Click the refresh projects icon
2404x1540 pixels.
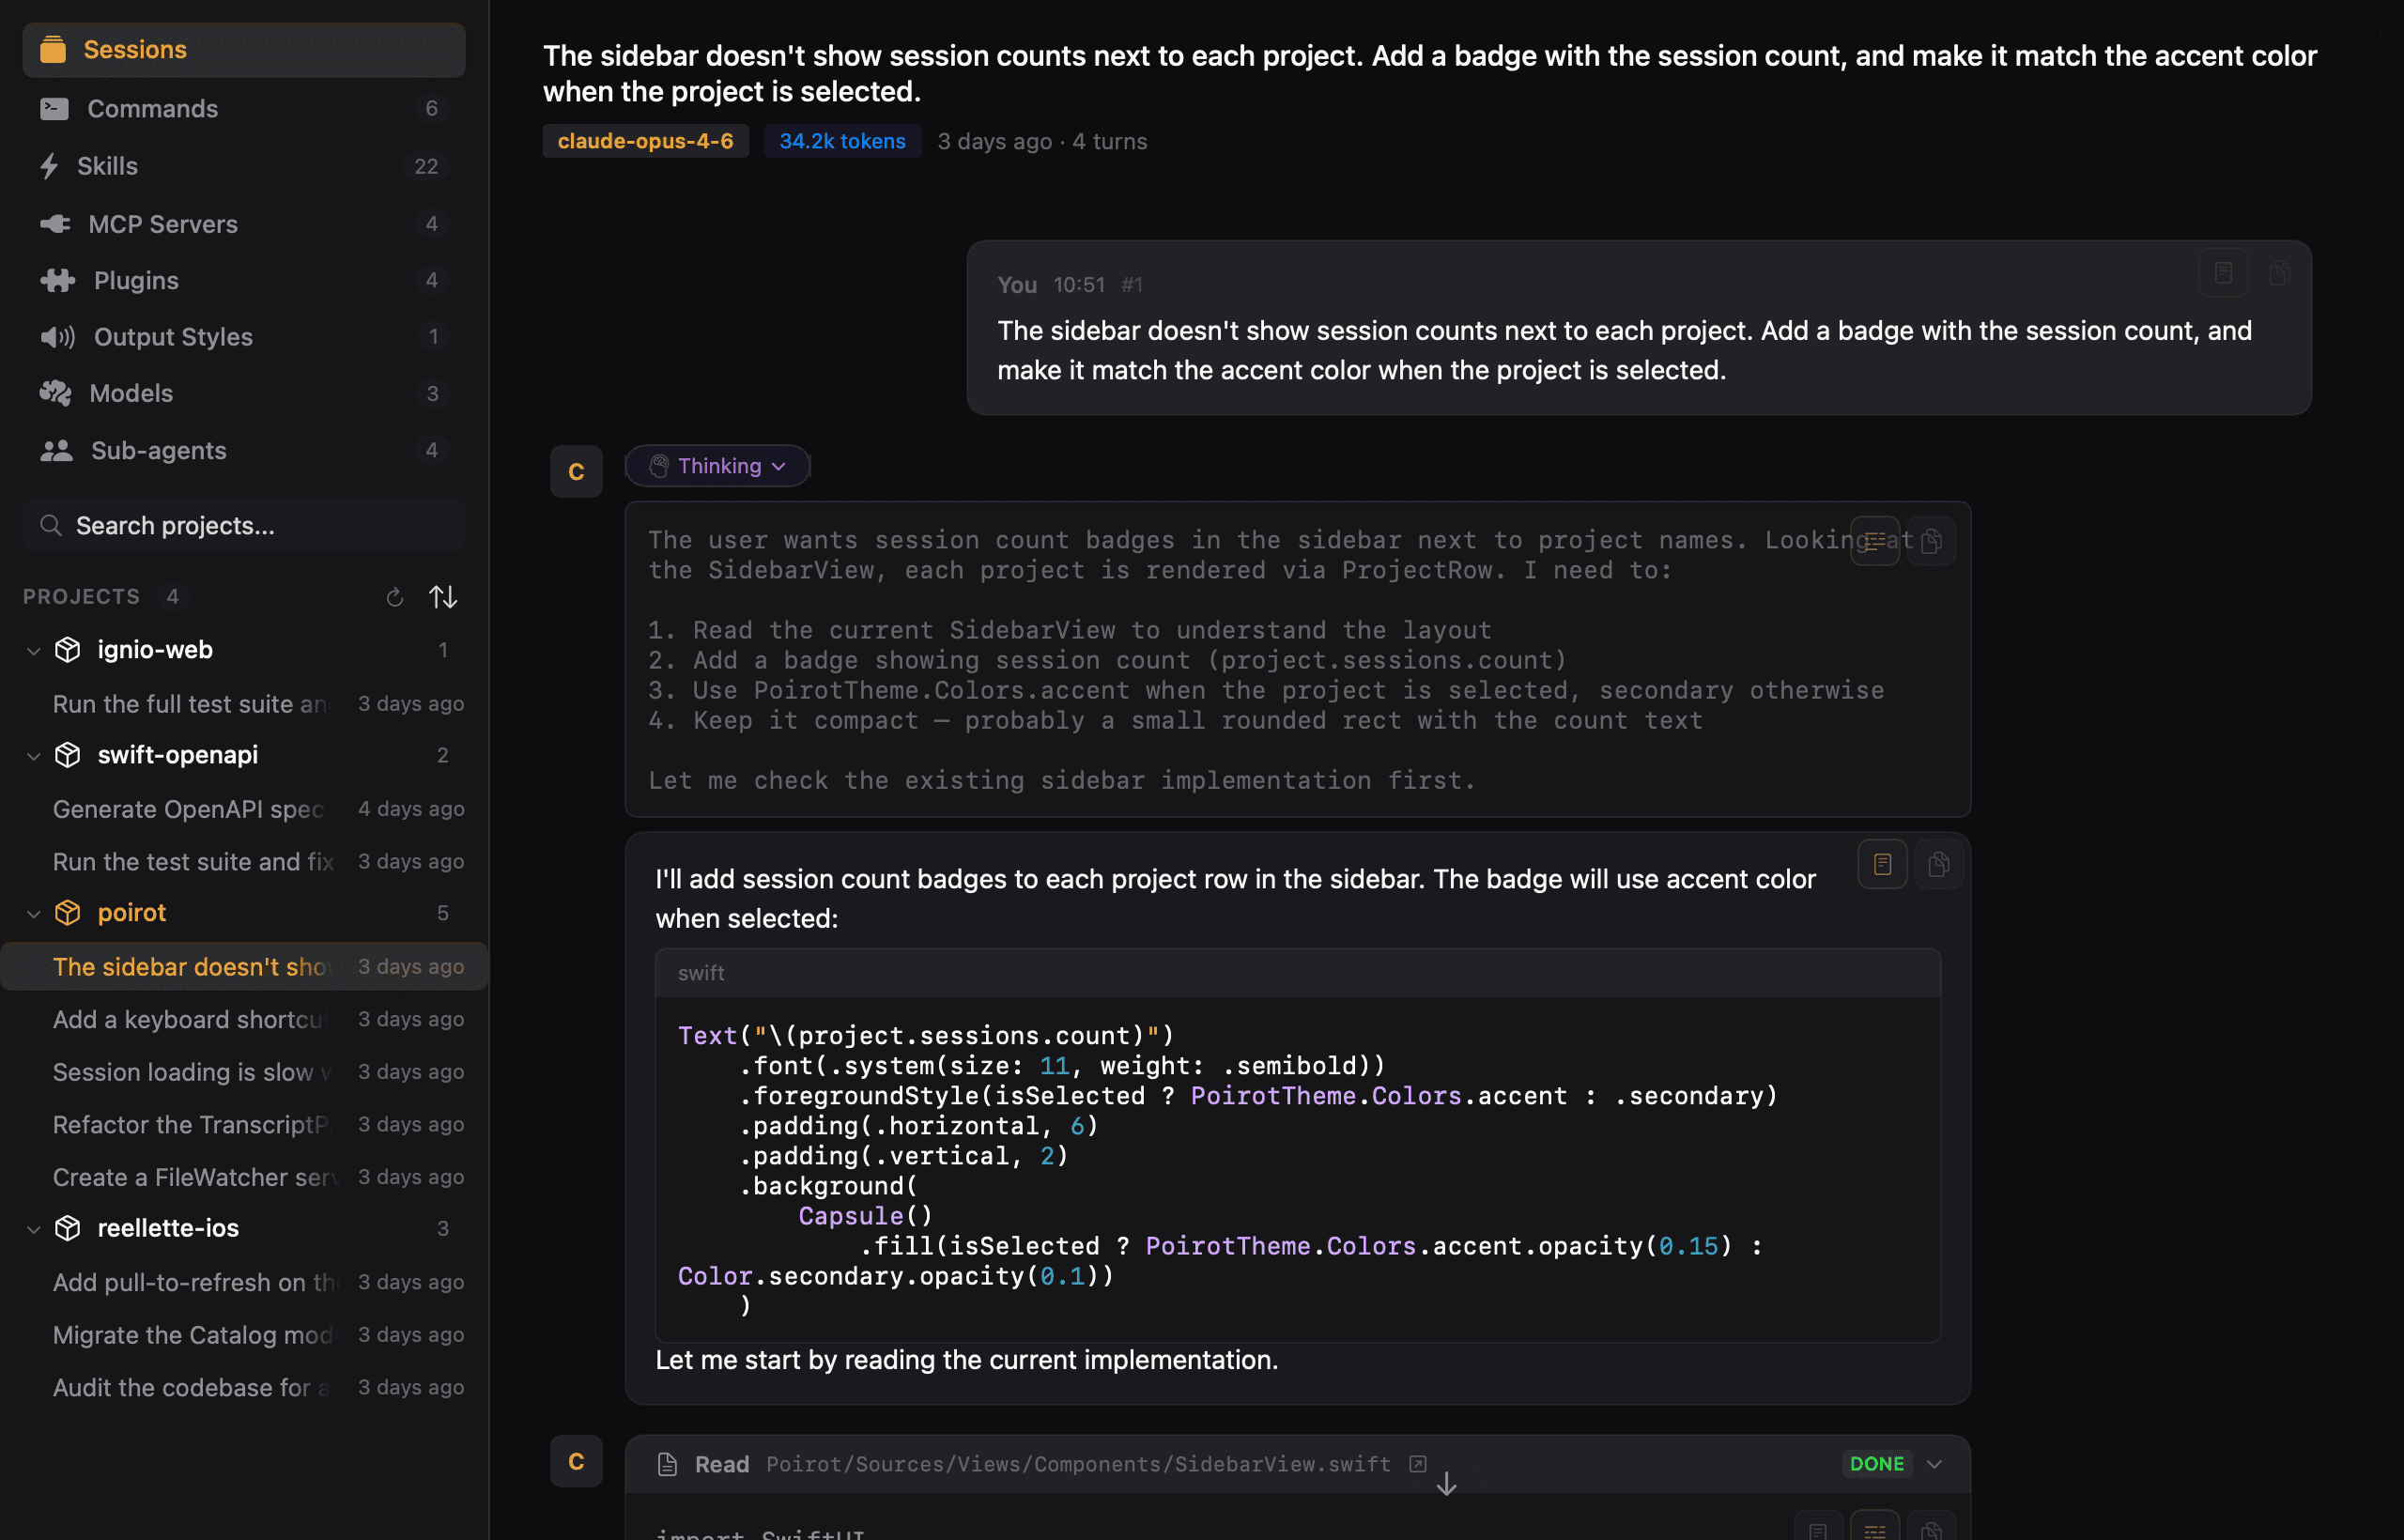394,597
